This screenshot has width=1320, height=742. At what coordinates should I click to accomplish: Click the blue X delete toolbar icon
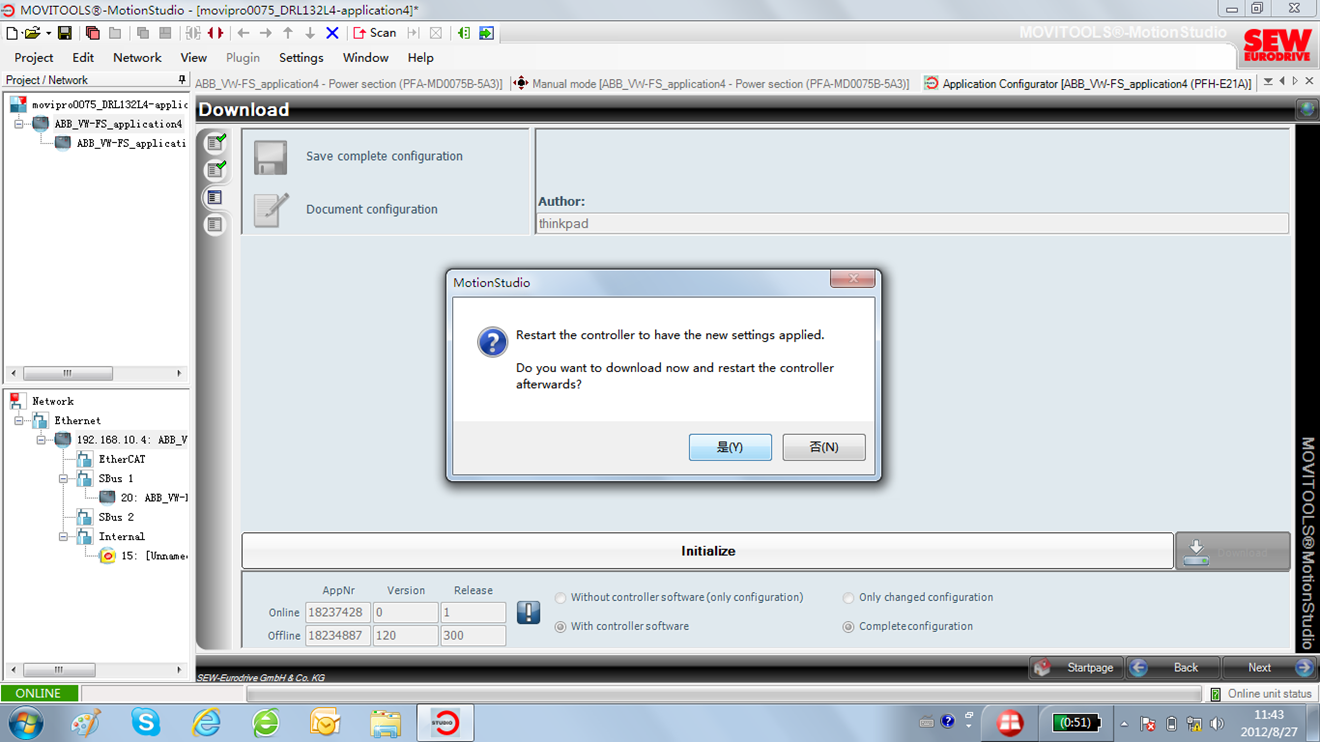point(332,33)
